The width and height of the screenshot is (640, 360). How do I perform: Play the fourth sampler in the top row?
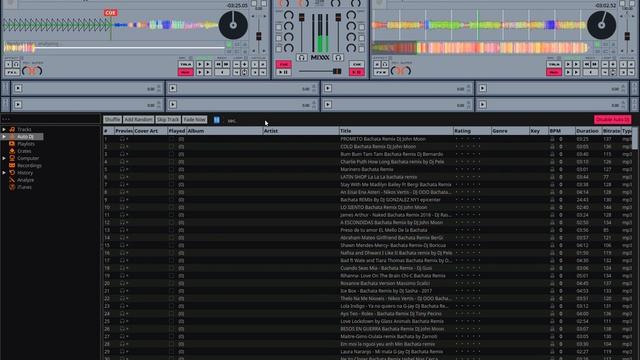coord(482,88)
